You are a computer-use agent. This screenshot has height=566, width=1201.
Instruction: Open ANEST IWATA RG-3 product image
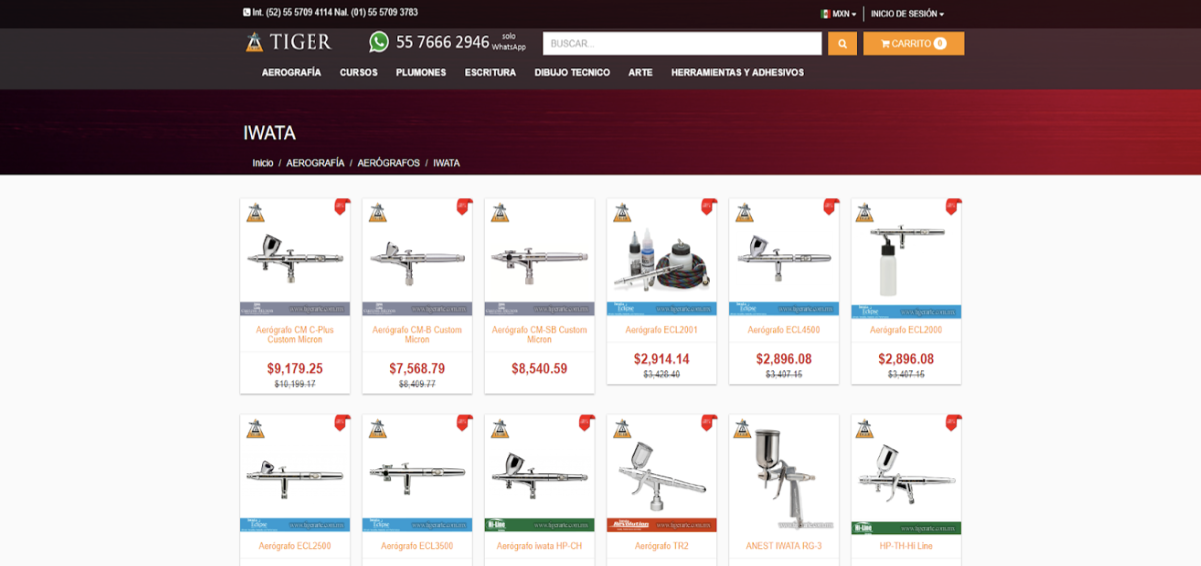[x=784, y=473]
